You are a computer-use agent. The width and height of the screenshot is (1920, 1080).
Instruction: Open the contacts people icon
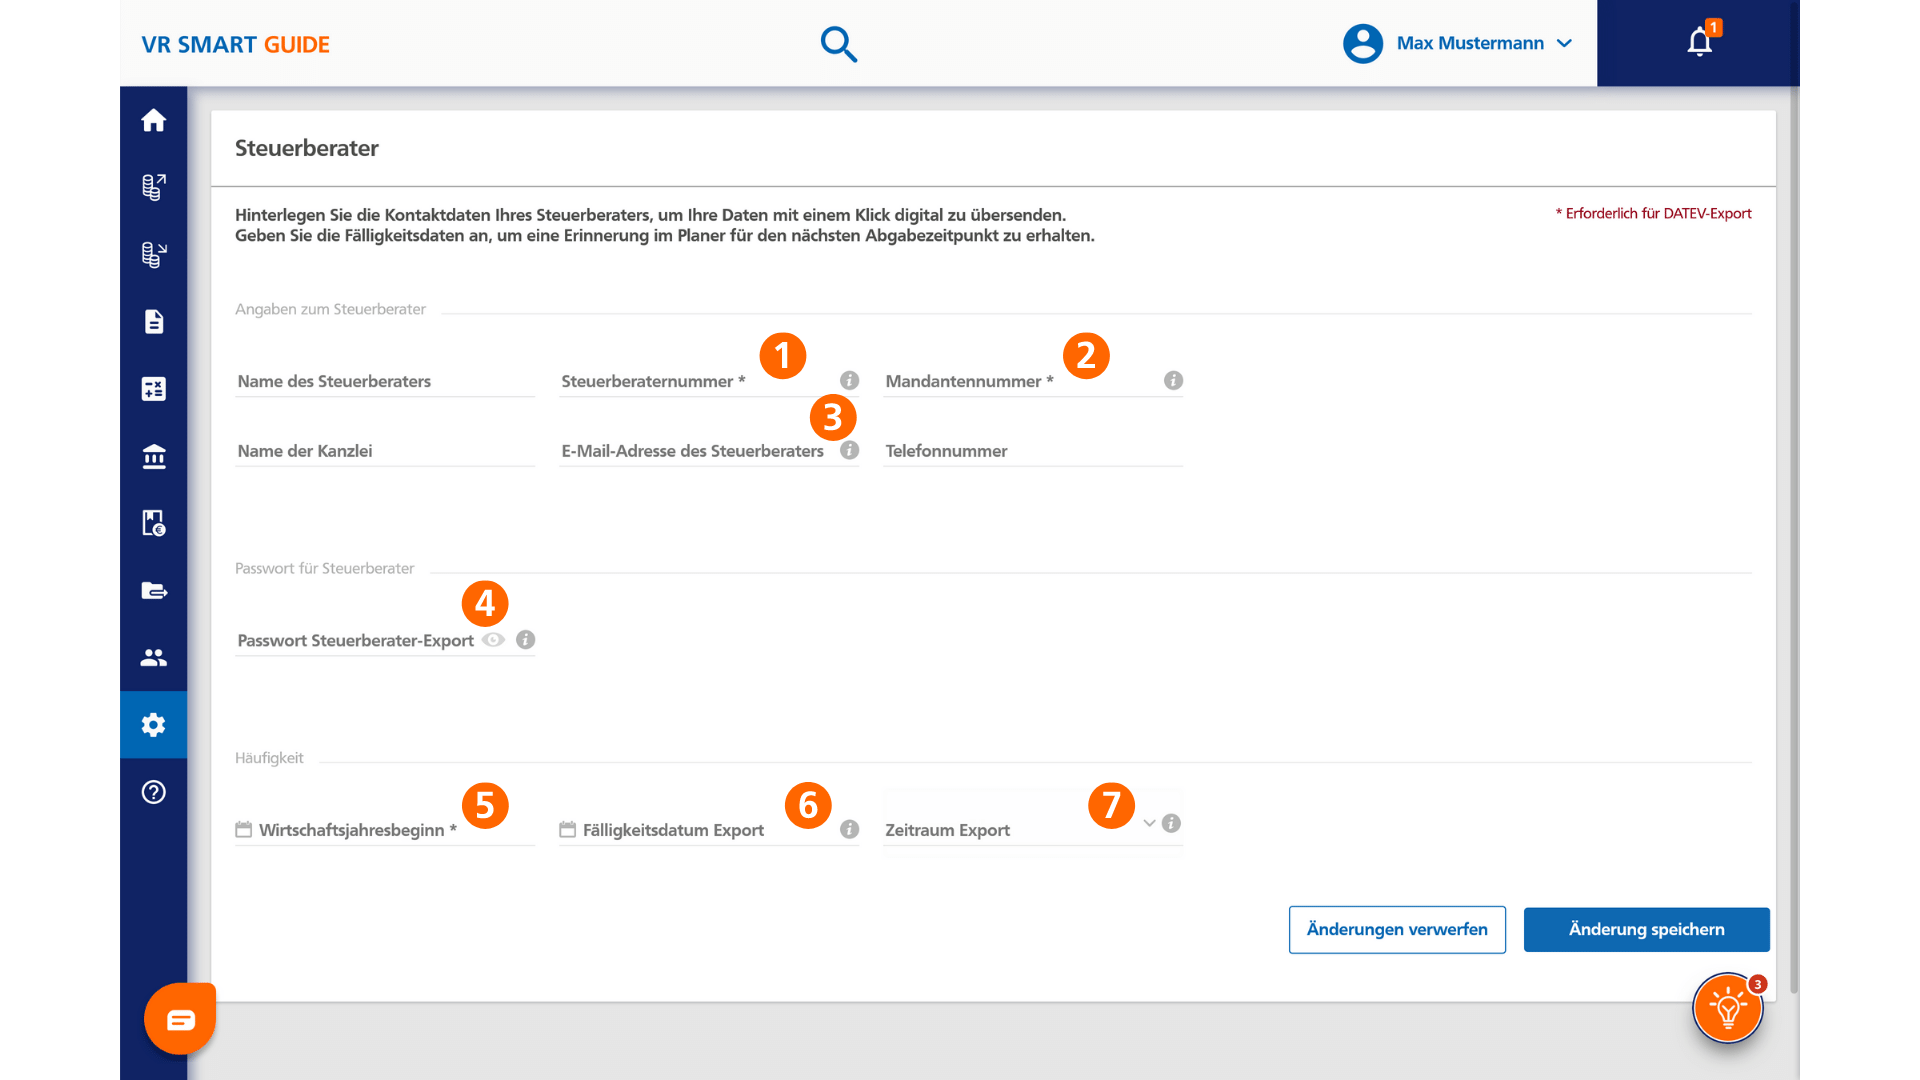click(153, 657)
